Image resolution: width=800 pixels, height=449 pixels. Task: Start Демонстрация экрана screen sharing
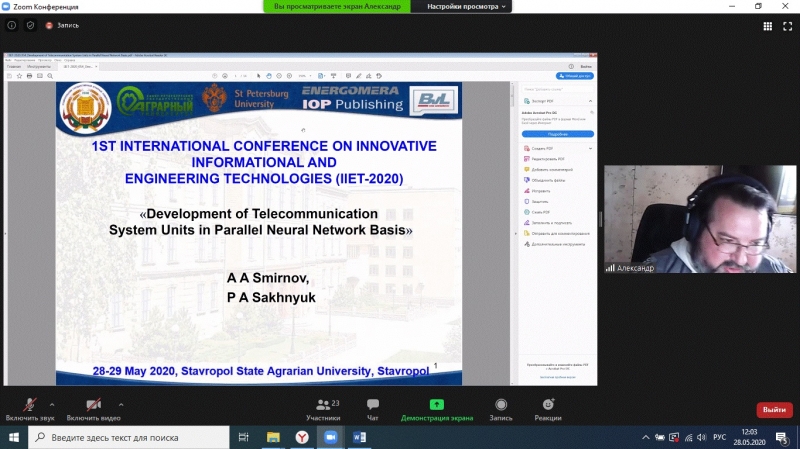coord(437,410)
